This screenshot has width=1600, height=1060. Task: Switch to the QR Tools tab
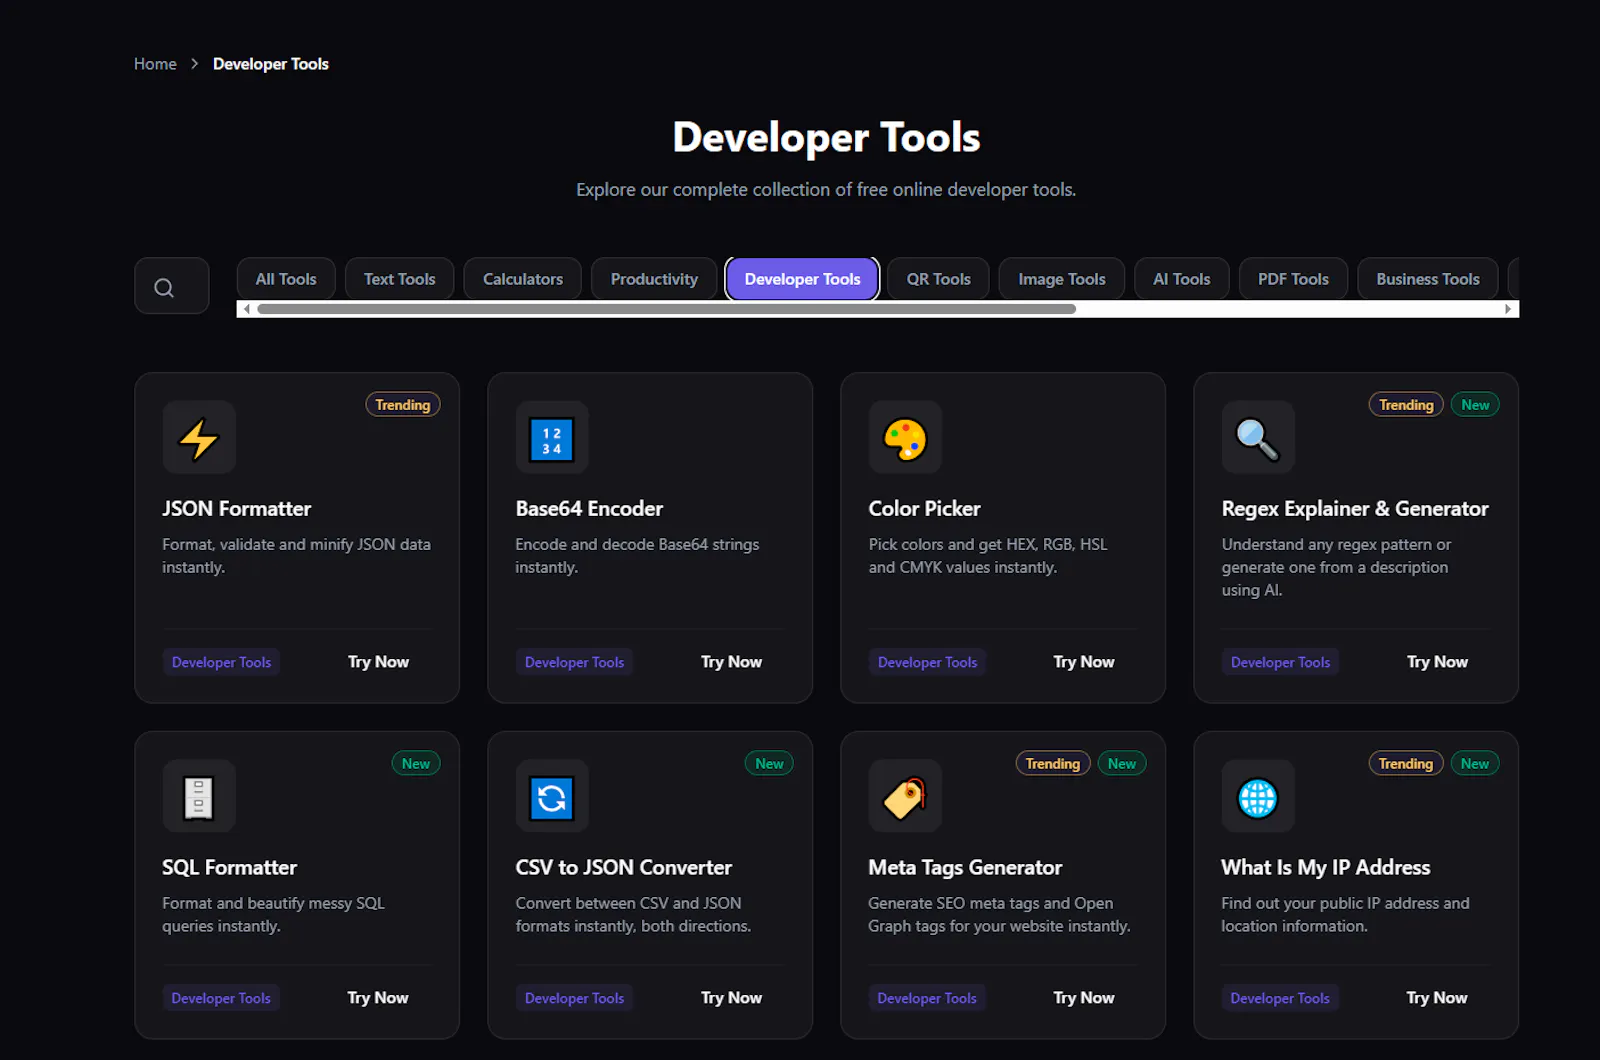click(938, 279)
